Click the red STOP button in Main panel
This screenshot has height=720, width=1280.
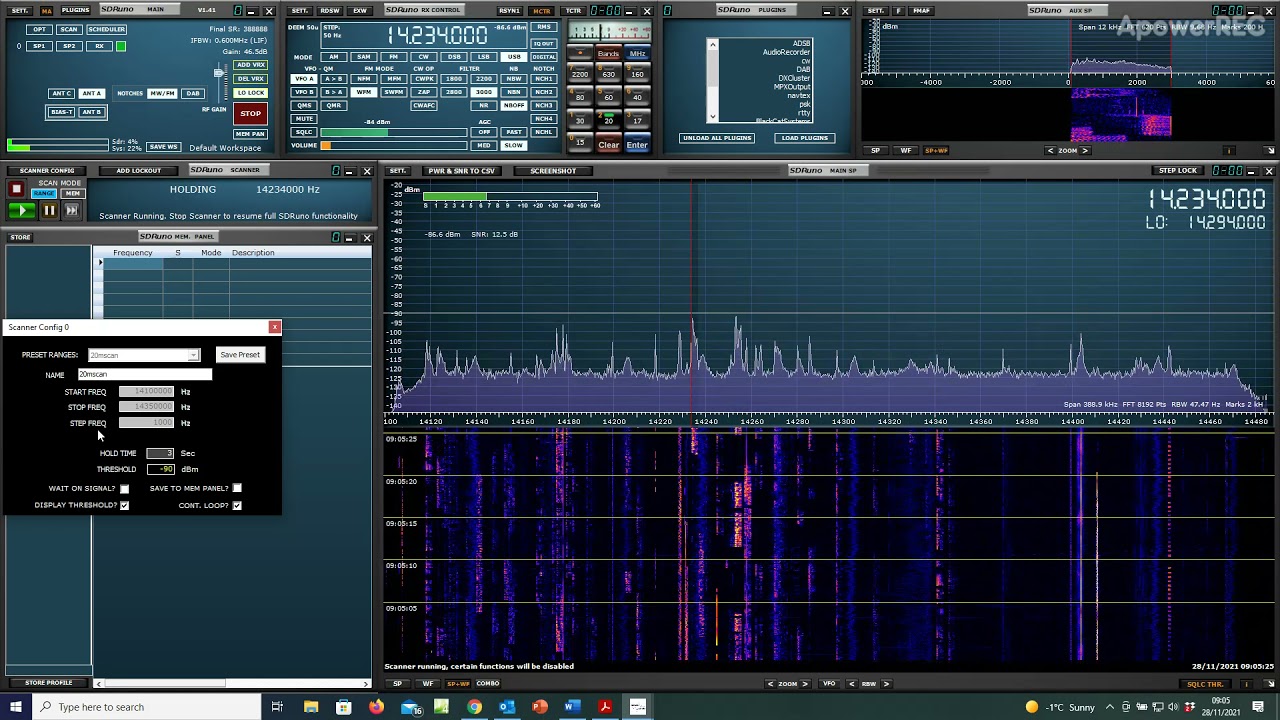250,113
